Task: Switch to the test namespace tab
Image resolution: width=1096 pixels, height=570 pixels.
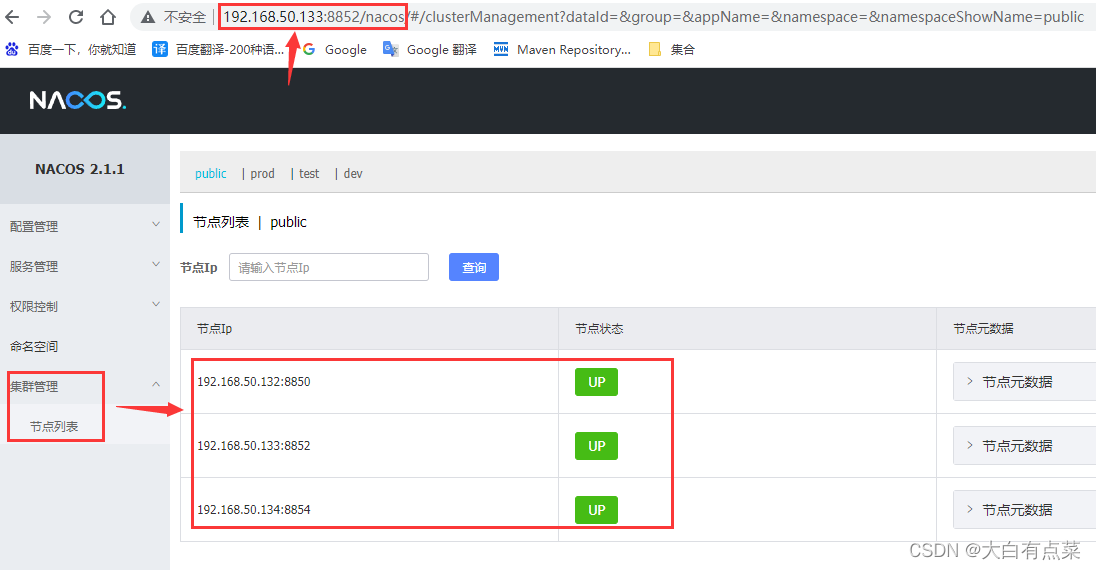Action: click(309, 173)
